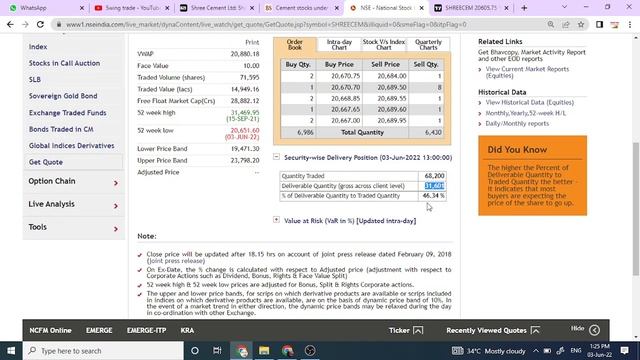Open Task View on taskbar
Screen dimensions: 640x360
point(217,351)
